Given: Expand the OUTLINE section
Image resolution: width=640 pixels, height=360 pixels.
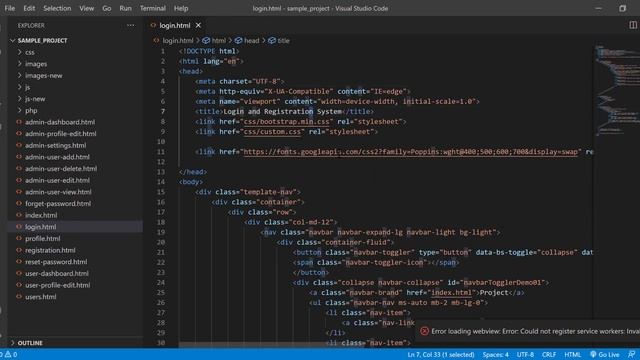Looking at the screenshot, I should coord(30,342).
